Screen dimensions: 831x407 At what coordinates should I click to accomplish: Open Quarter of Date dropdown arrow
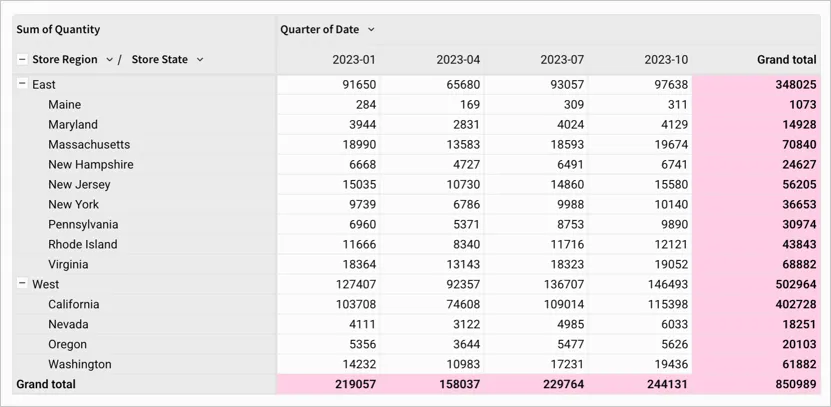click(371, 30)
